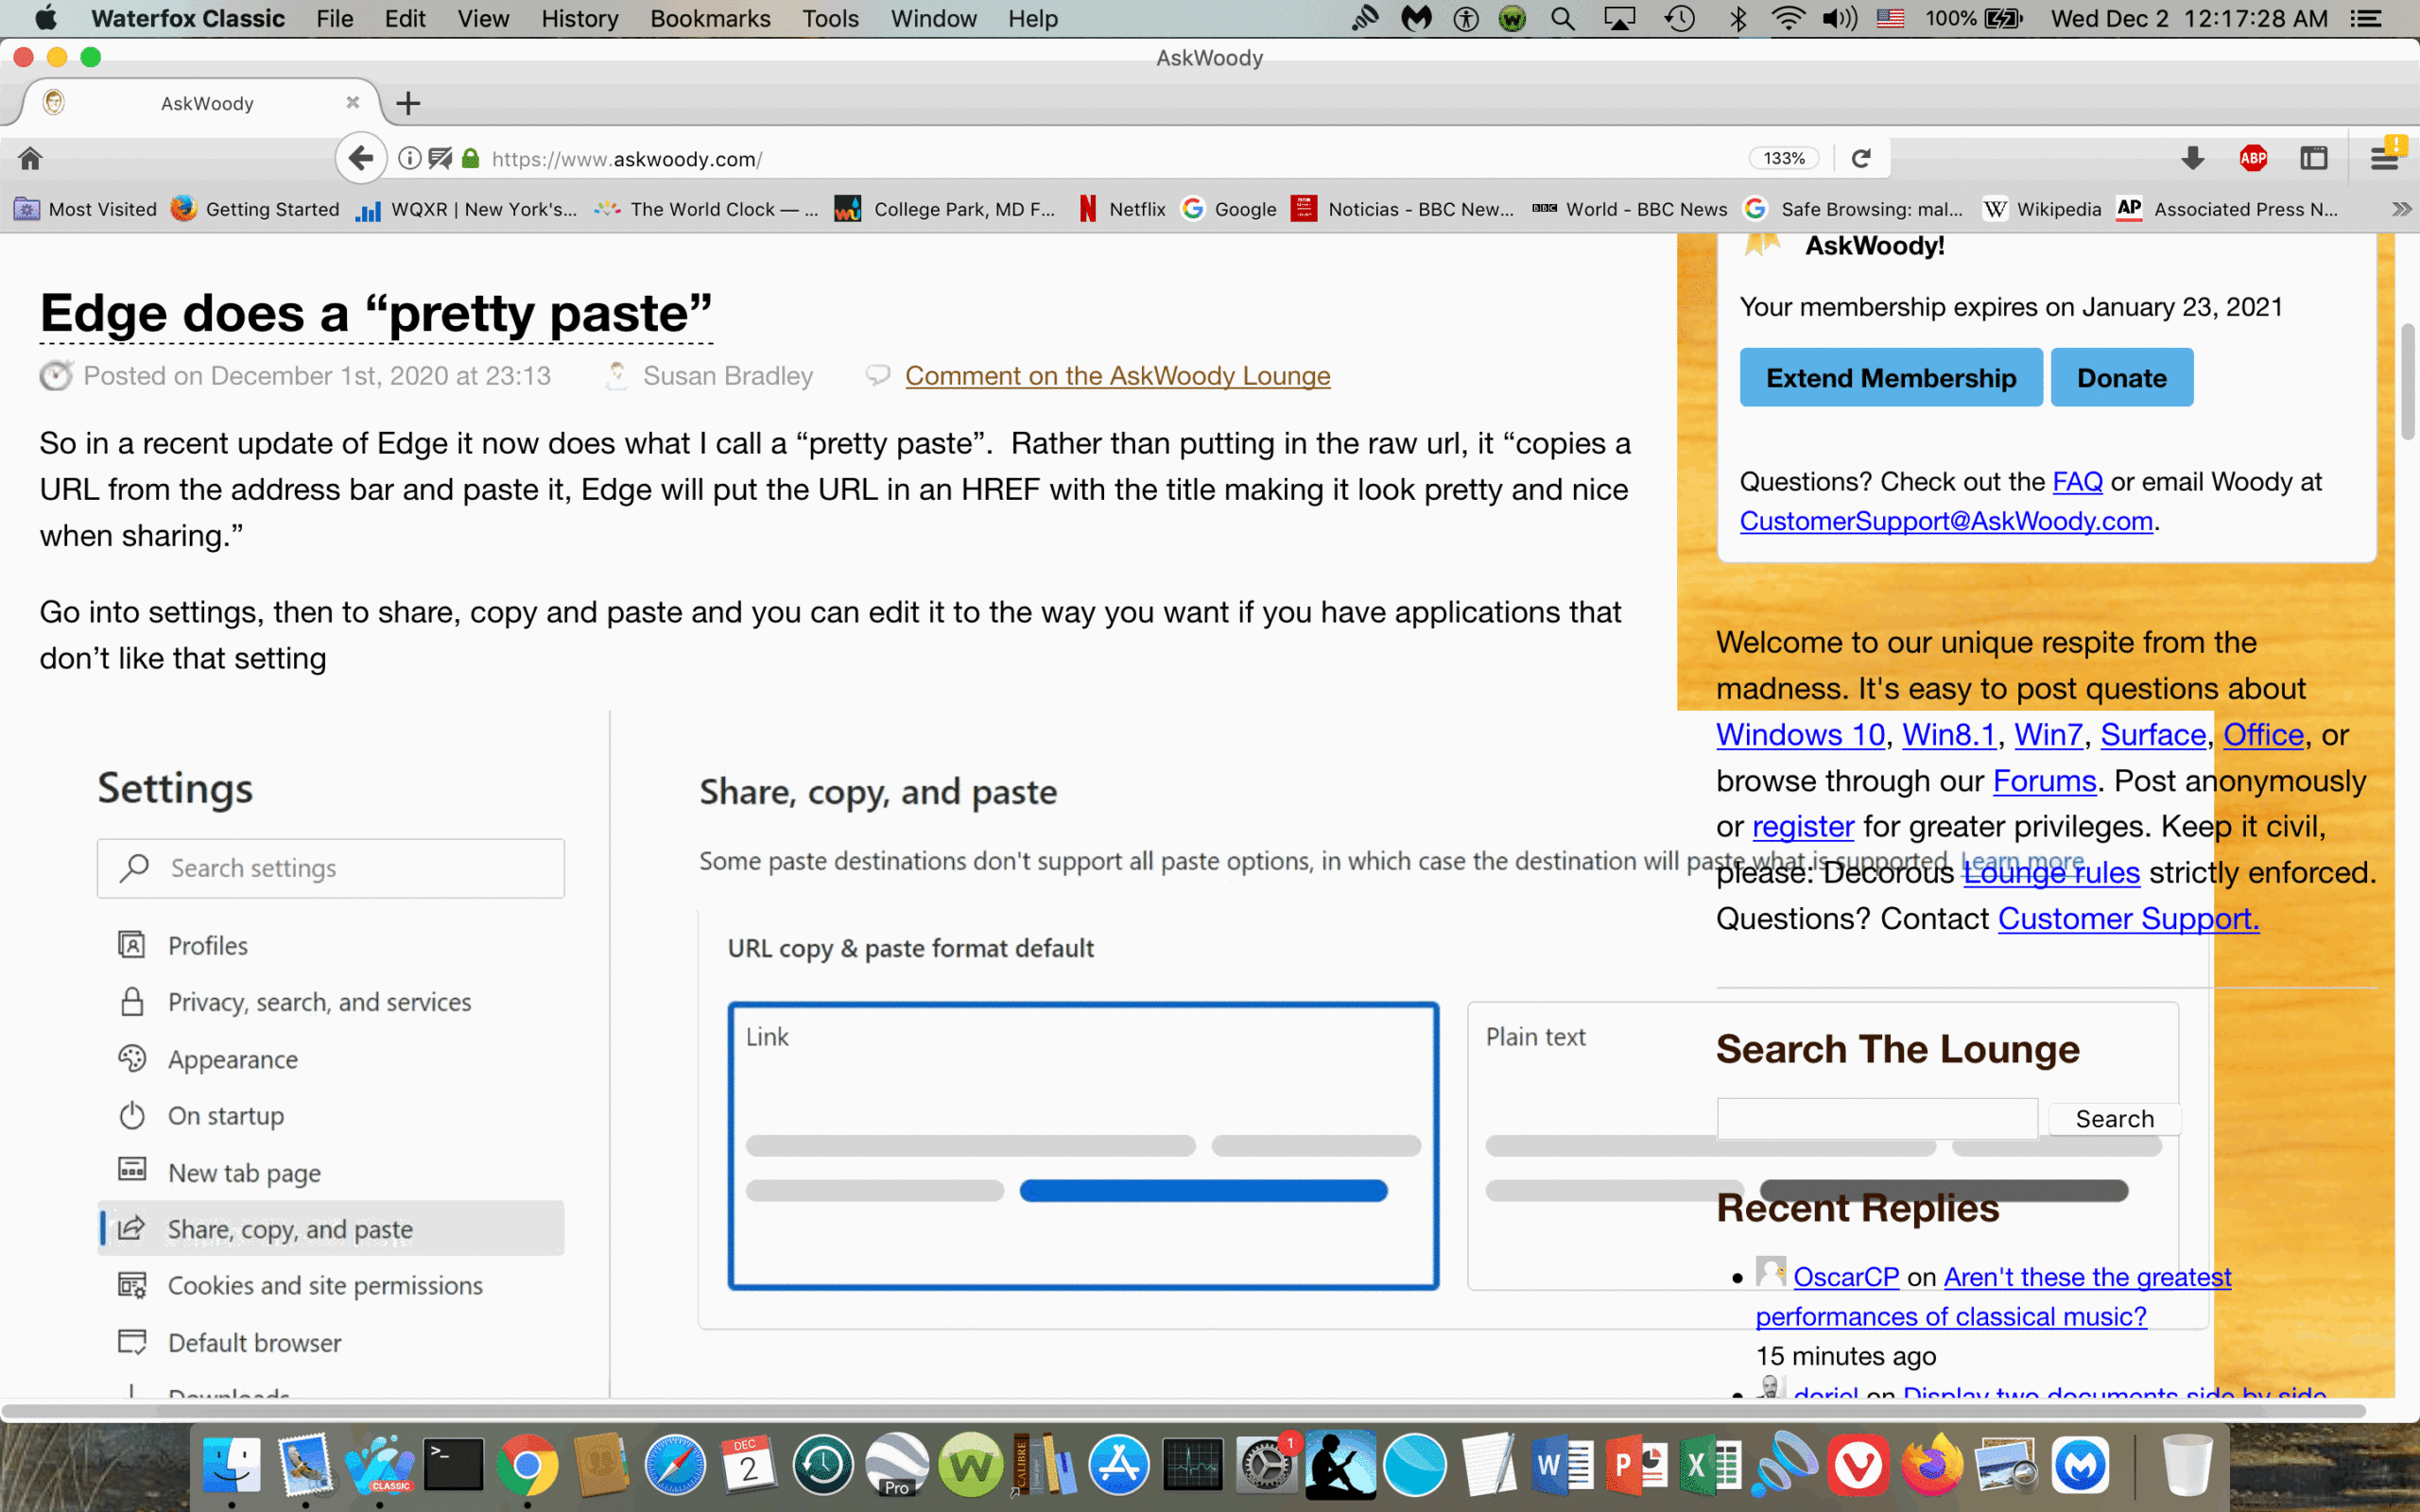2420x1512 pixels.
Task: Open the Bookmarks menu
Action: pos(709,19)
